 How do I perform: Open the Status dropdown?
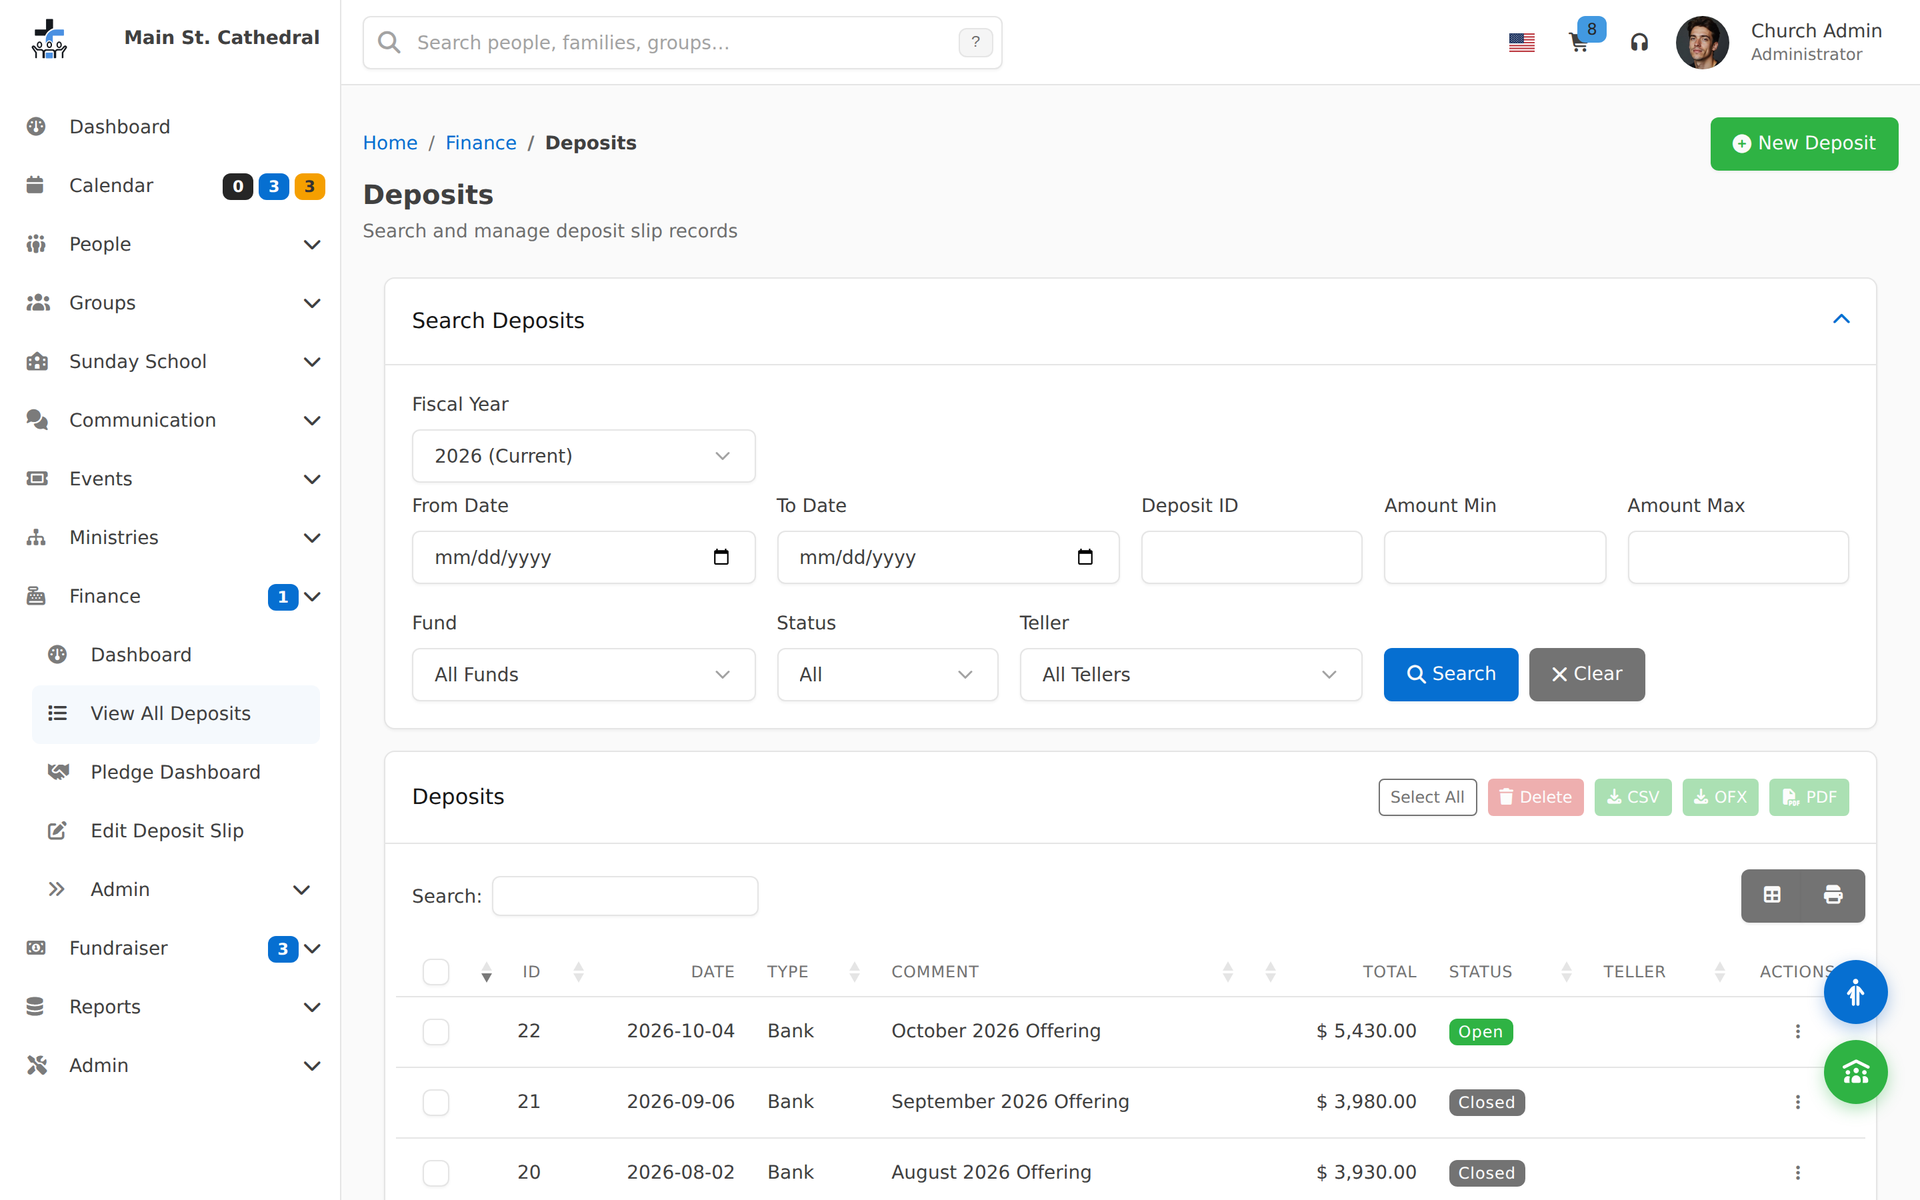(x=887, y=675)
